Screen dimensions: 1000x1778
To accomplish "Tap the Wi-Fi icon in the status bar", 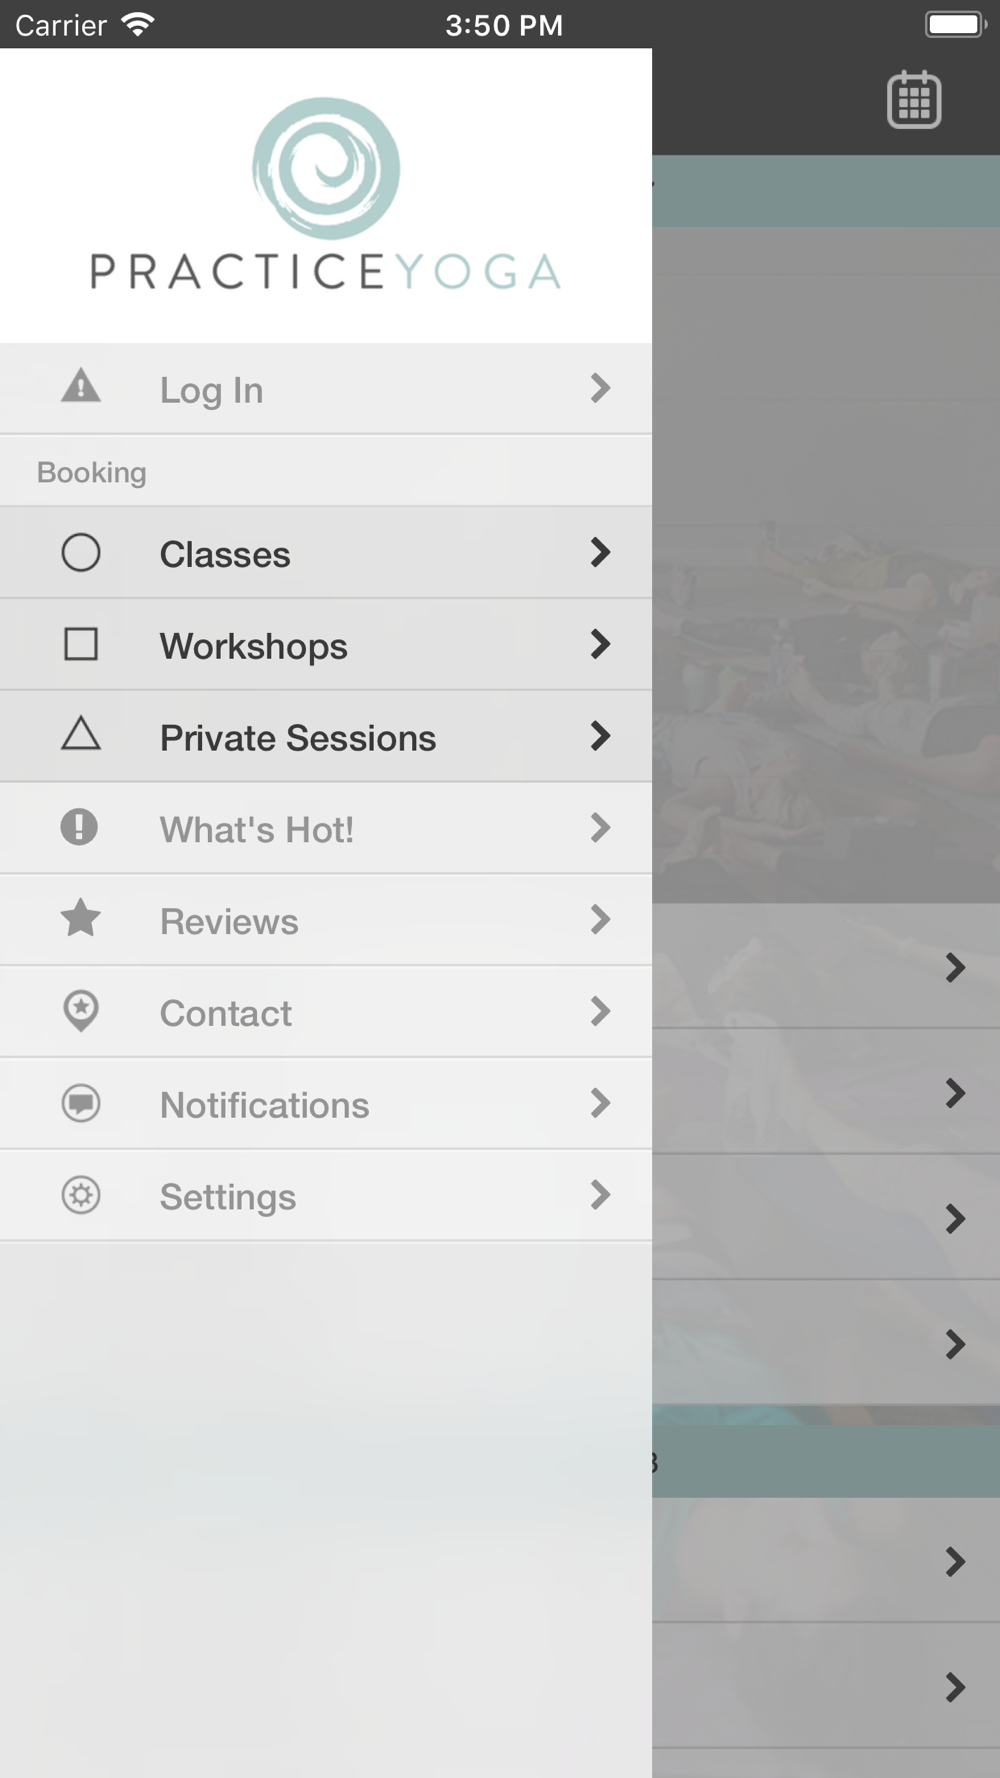I will coord(137,24).
